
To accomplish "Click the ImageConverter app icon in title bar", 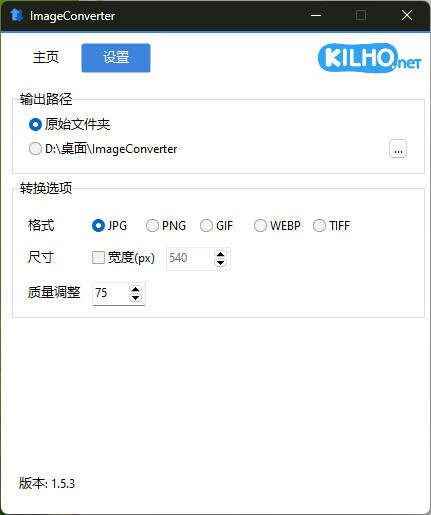I will click(x=16, y=15).
